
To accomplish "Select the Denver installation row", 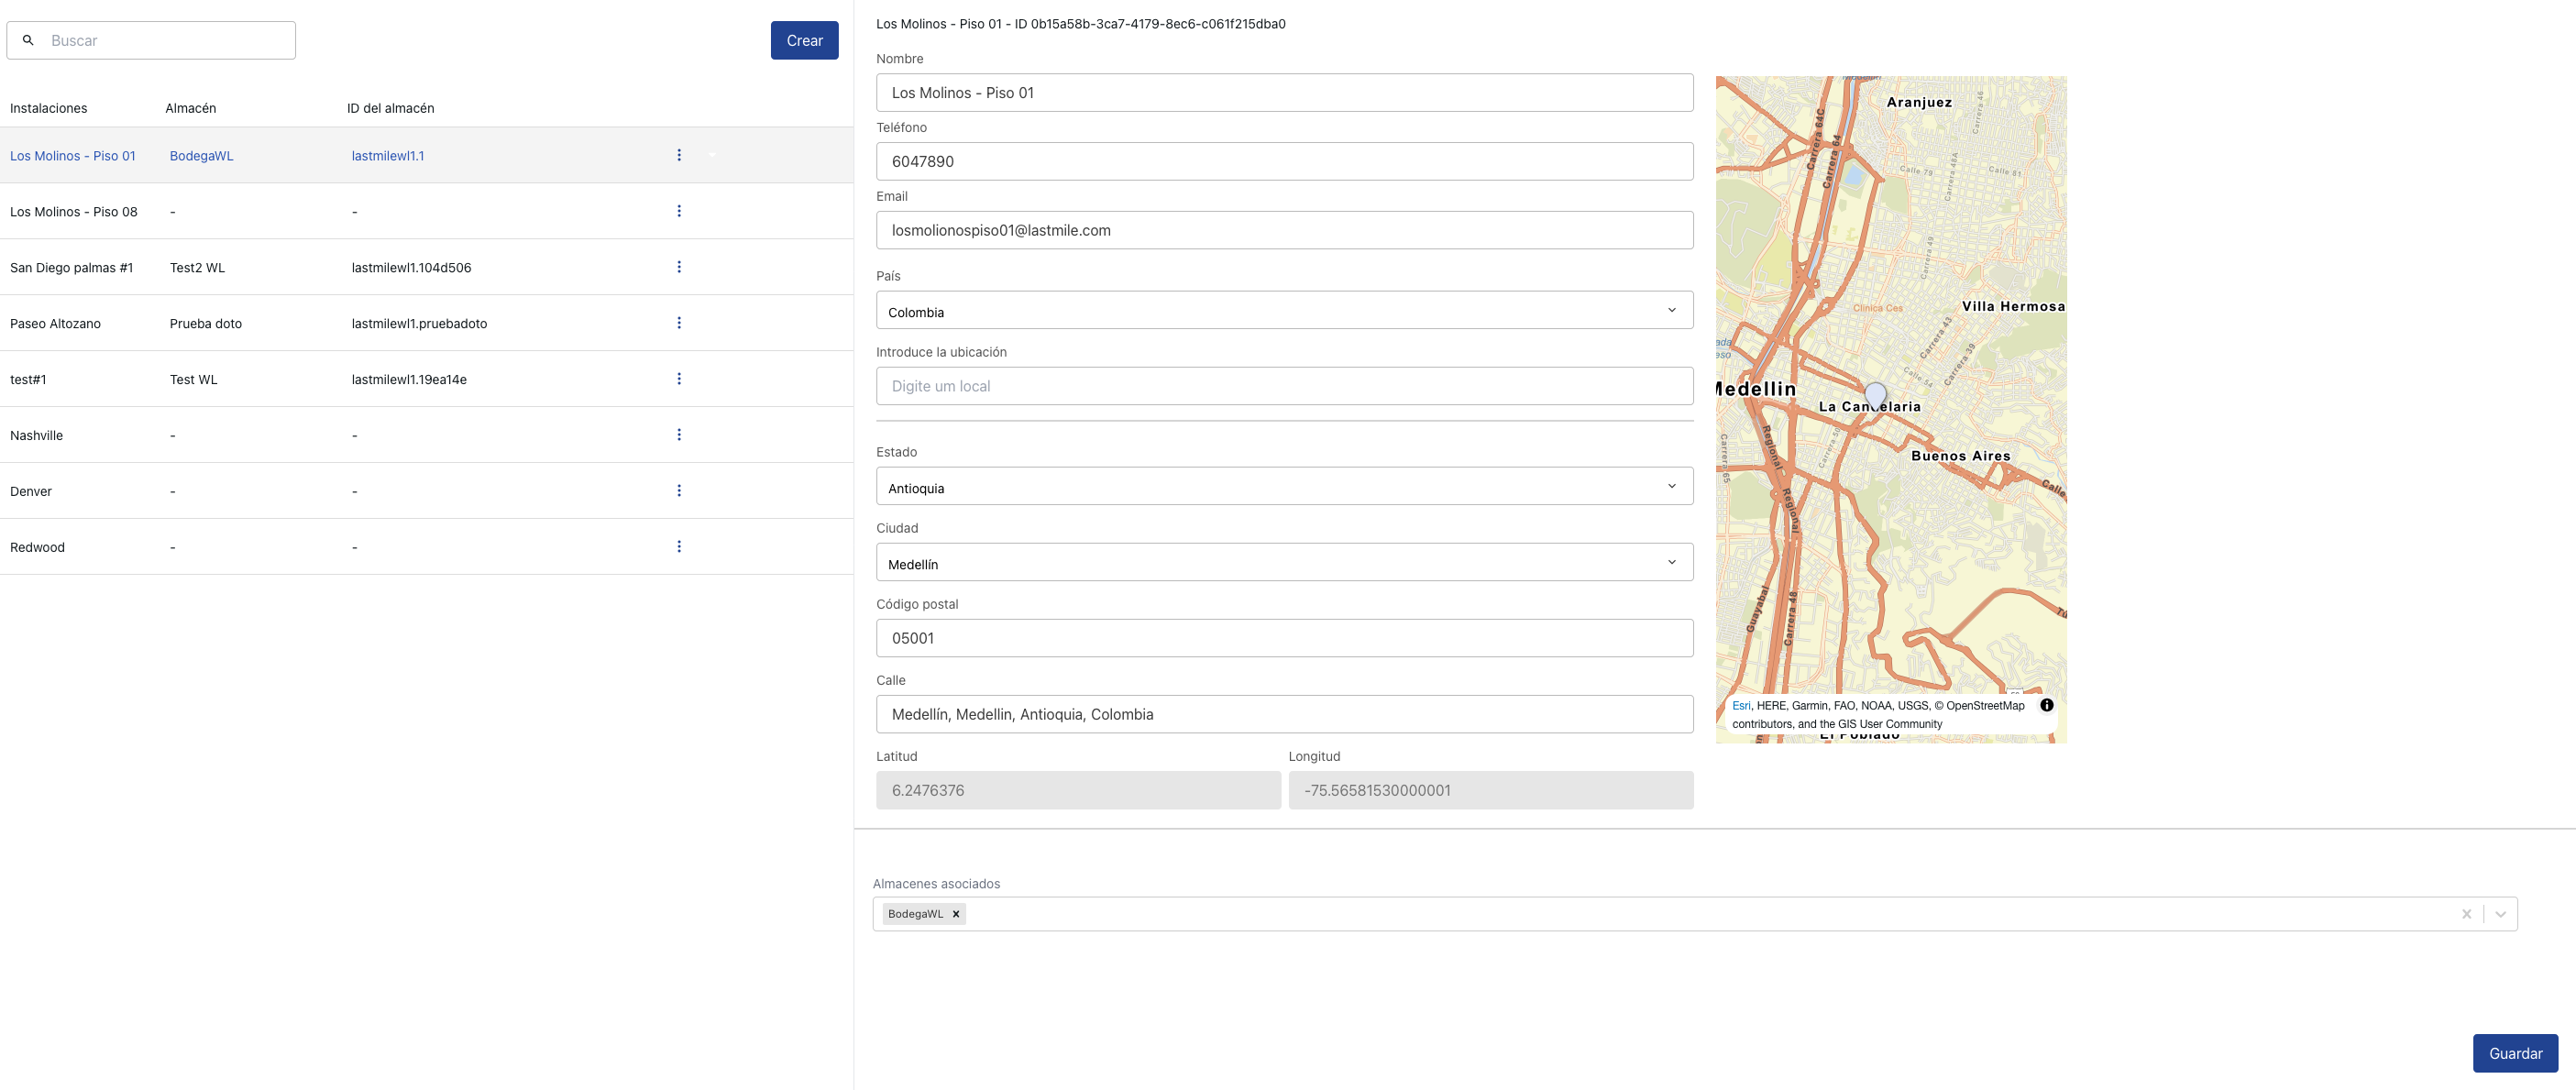I will [x=31, y=491].
